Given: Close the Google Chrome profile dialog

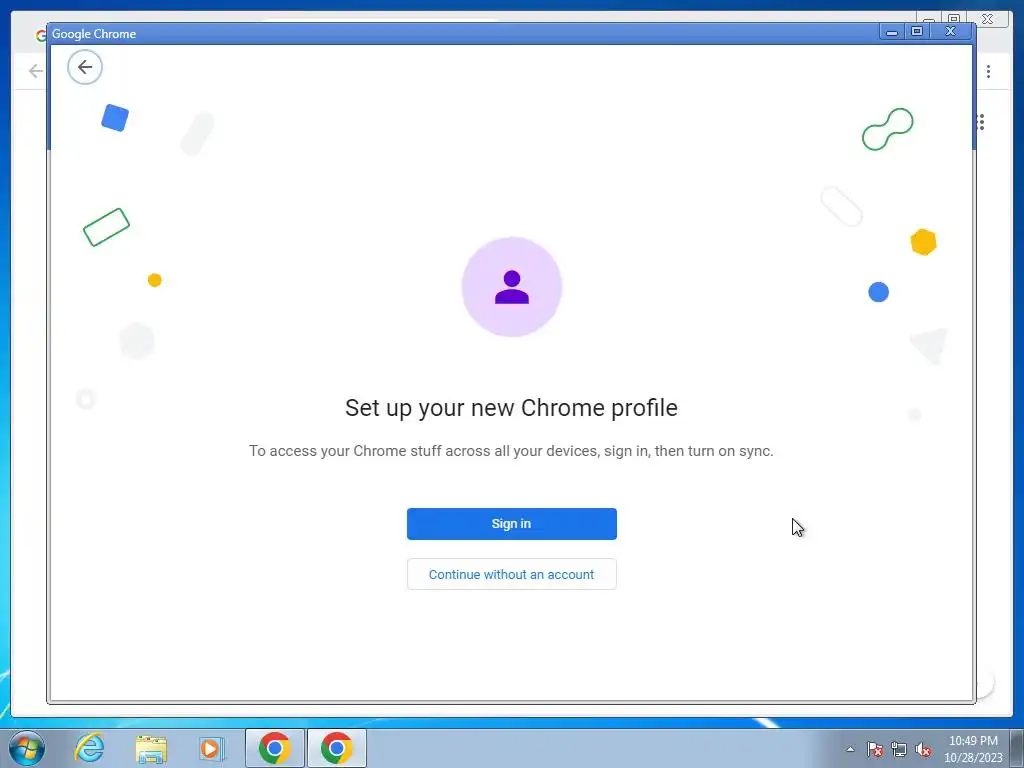Looking at the screenshot, I should (x=951, y=31).
